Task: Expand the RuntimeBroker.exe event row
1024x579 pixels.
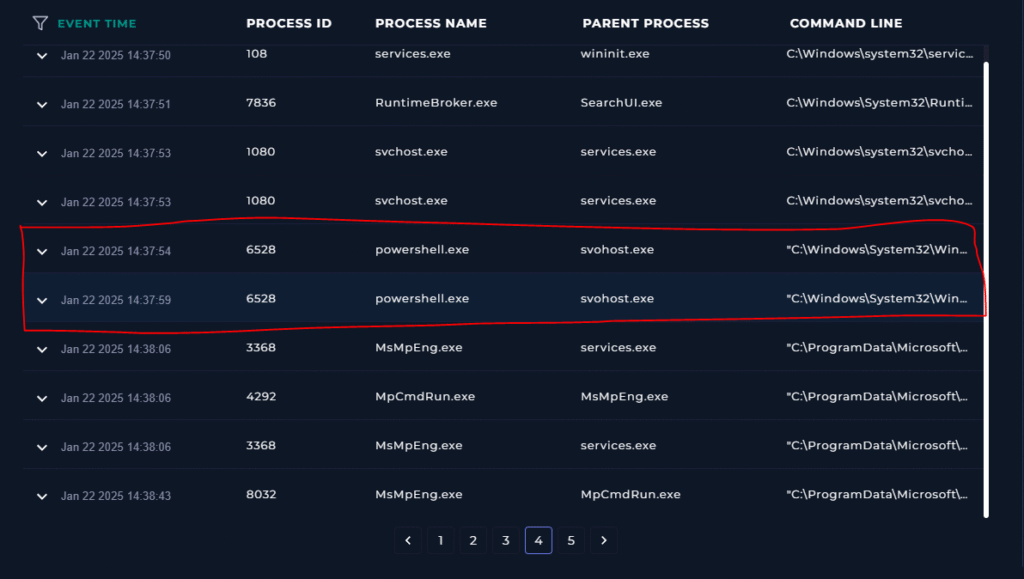Action: click(x=42, y=104)
